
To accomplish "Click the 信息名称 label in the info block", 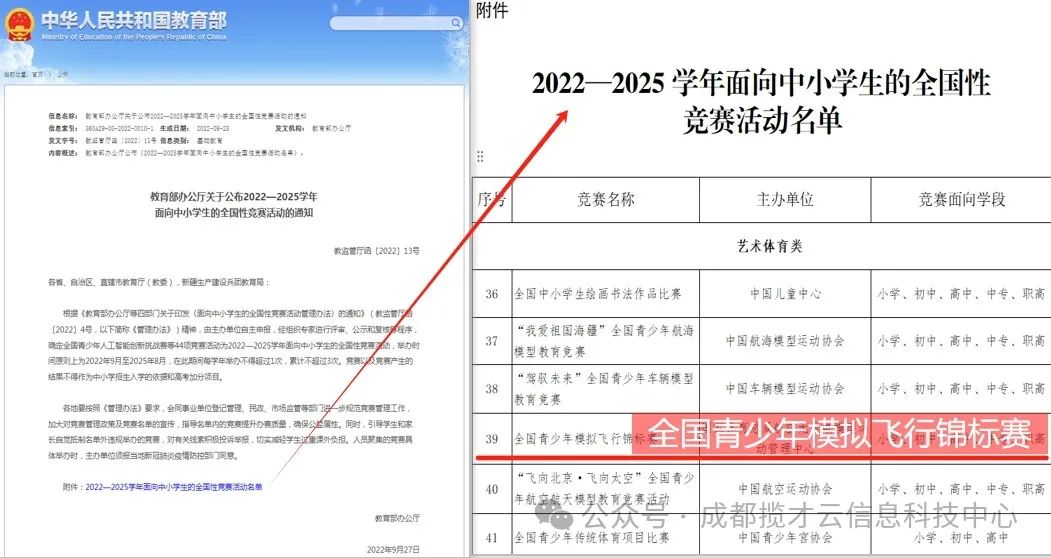I will (62, 116).
